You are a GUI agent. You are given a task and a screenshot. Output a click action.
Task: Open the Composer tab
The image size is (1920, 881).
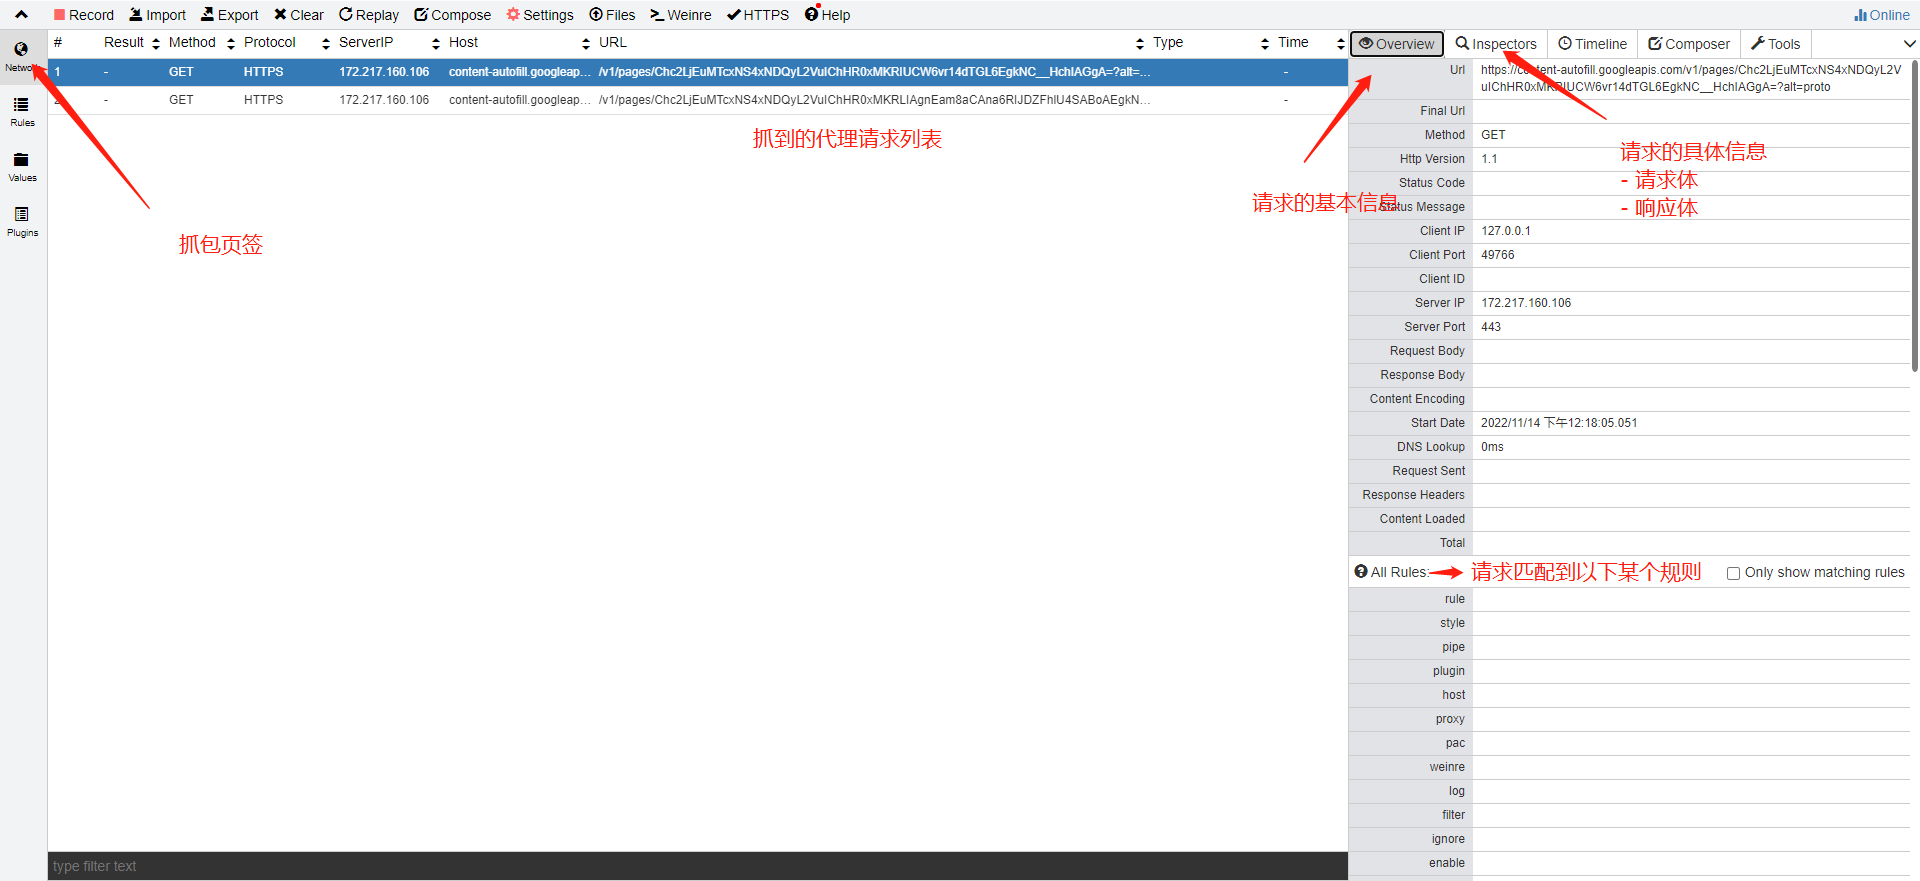coord(1688,44)
